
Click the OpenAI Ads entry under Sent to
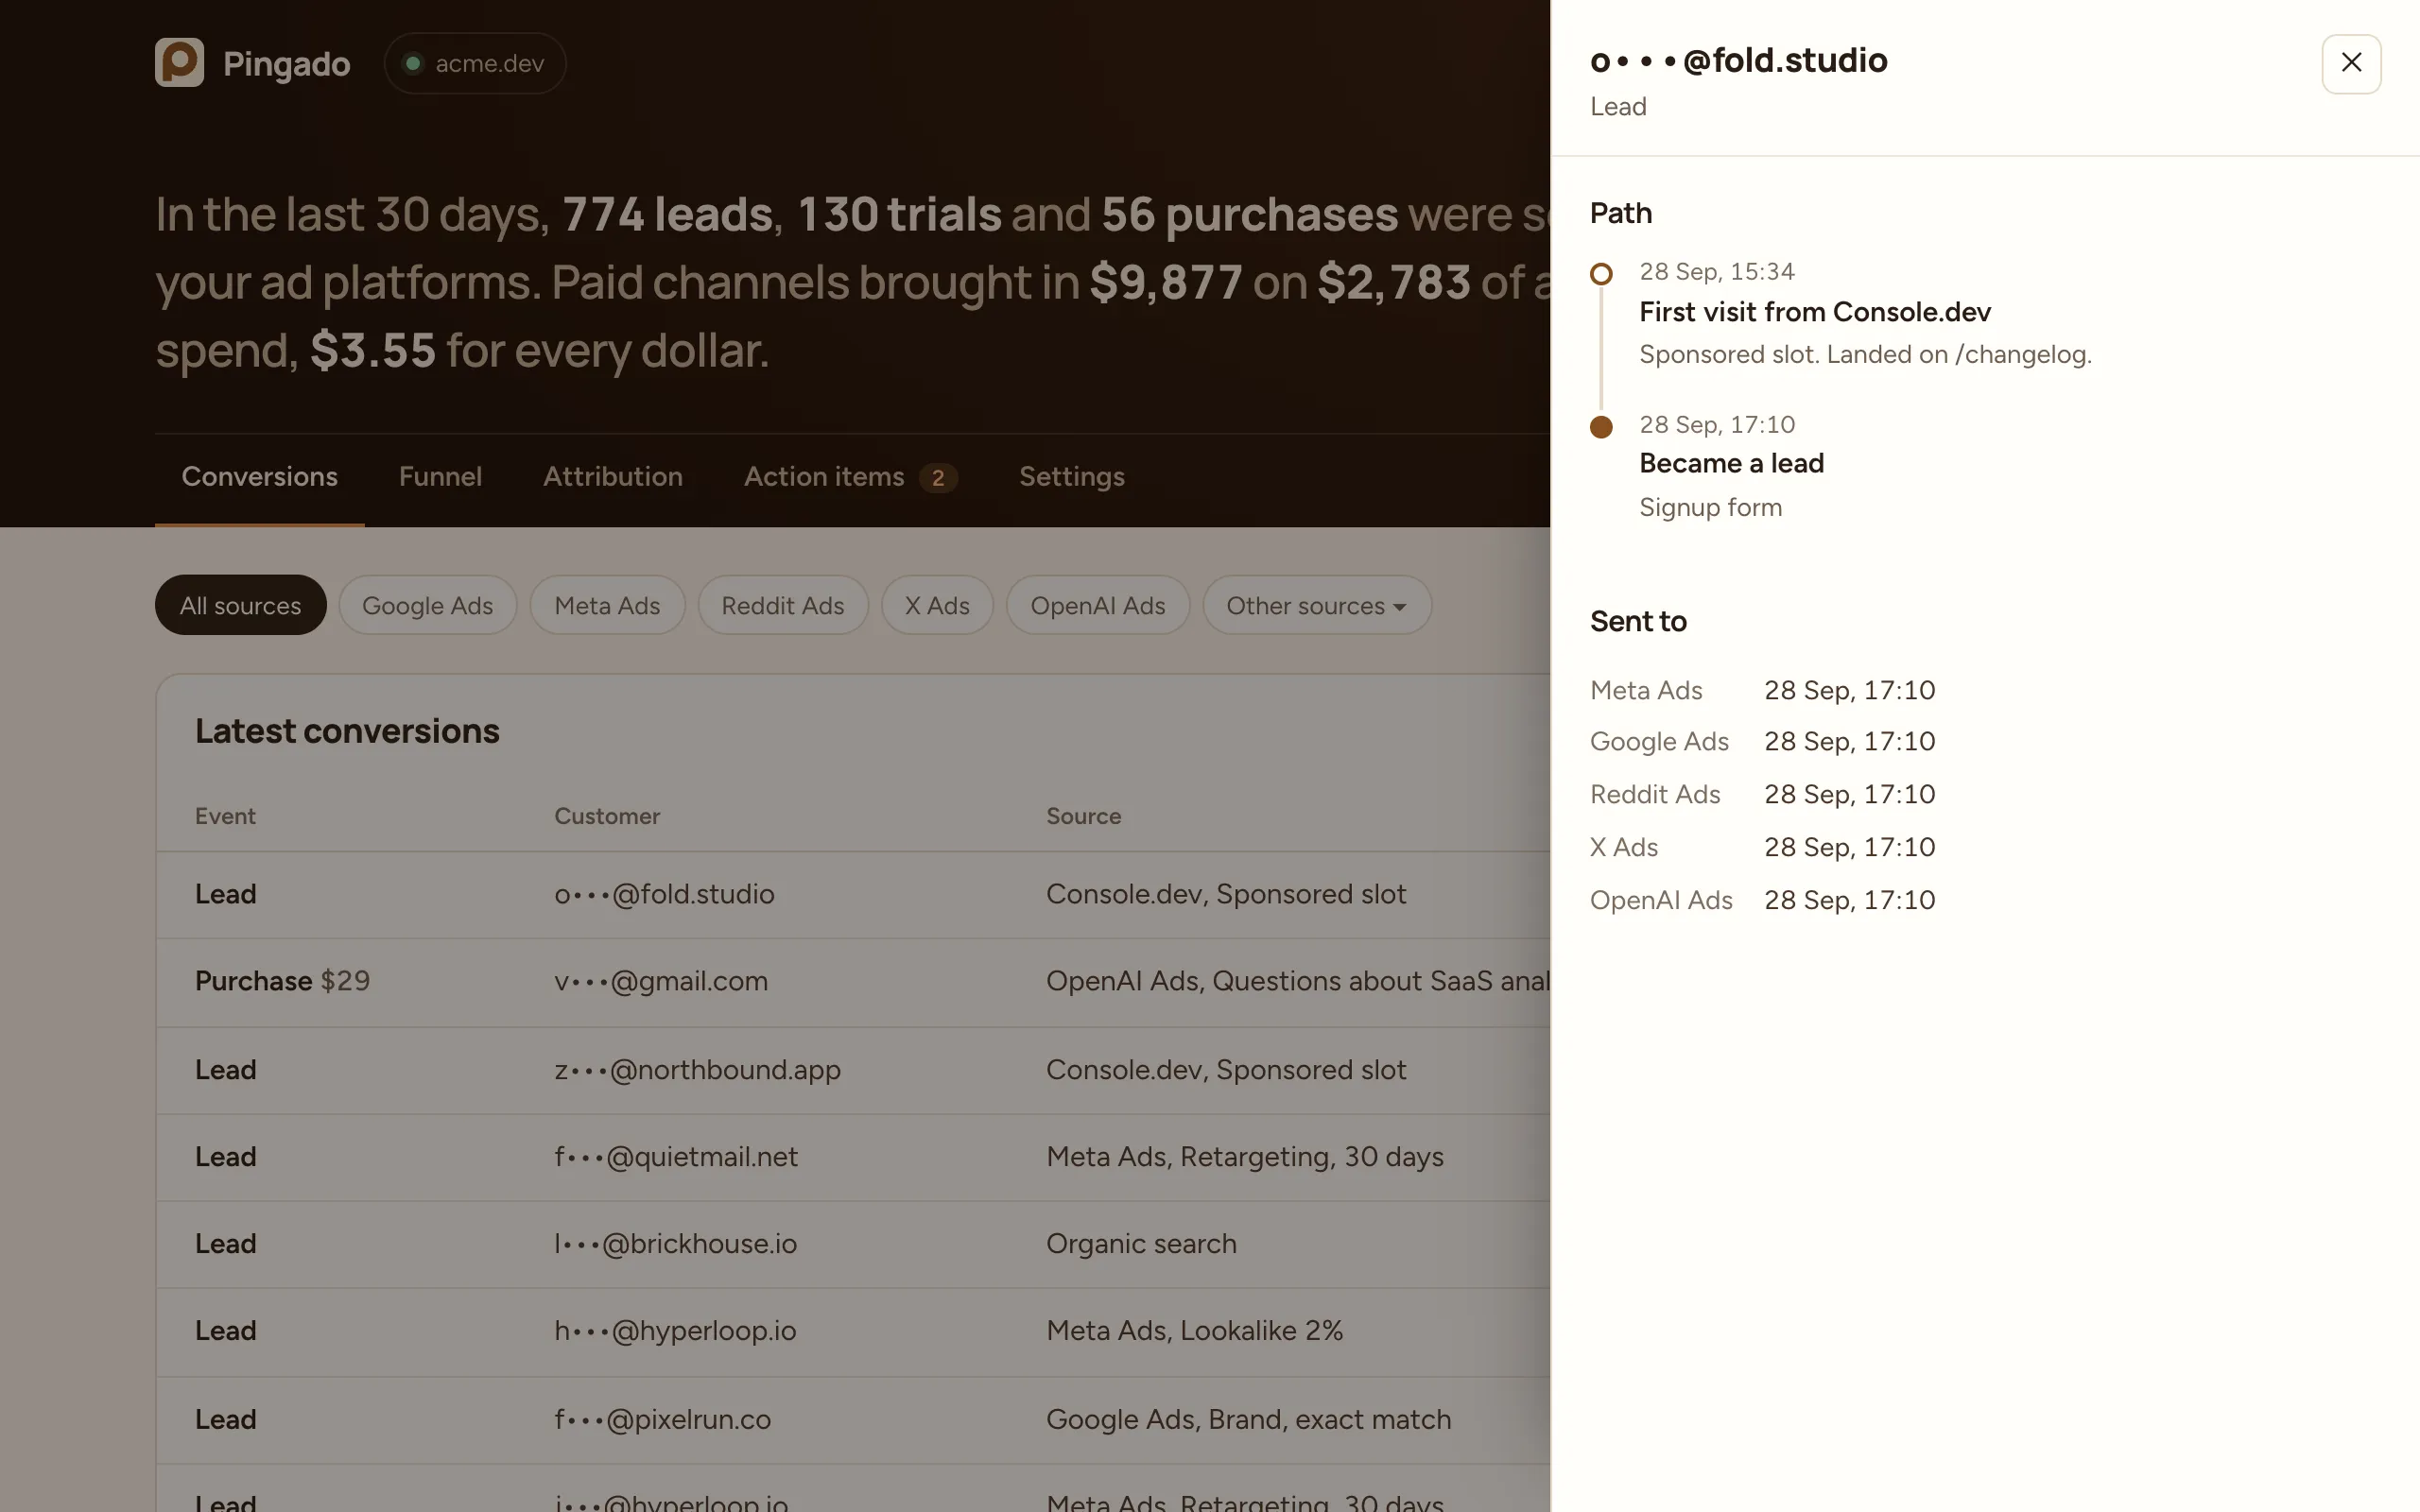pyautogui.click(x=1762, y=900)
